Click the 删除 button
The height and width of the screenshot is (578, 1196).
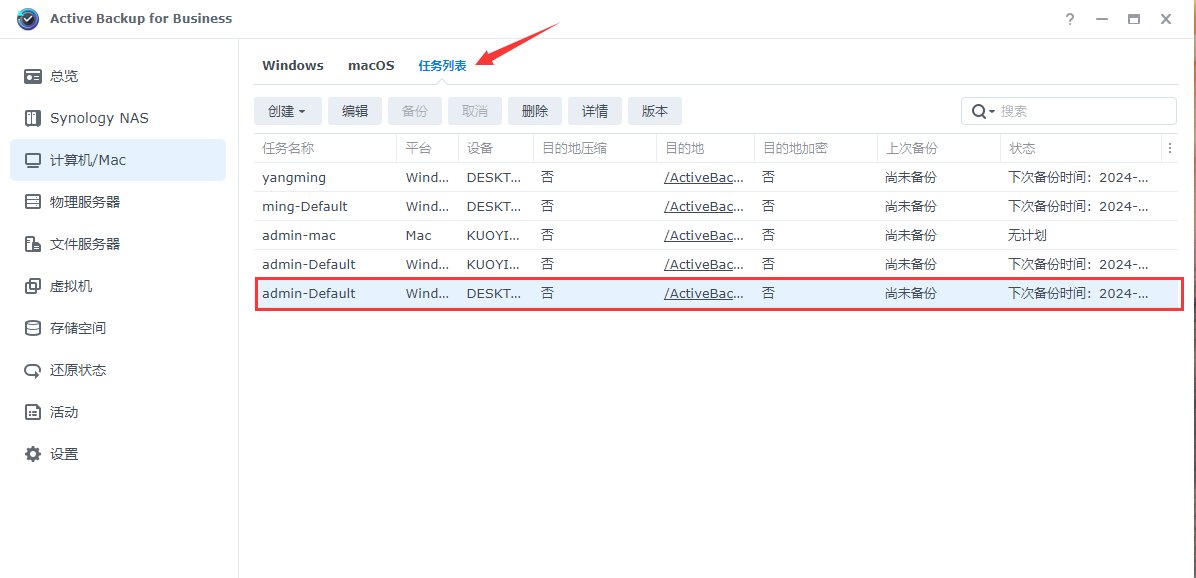point(535,111)
